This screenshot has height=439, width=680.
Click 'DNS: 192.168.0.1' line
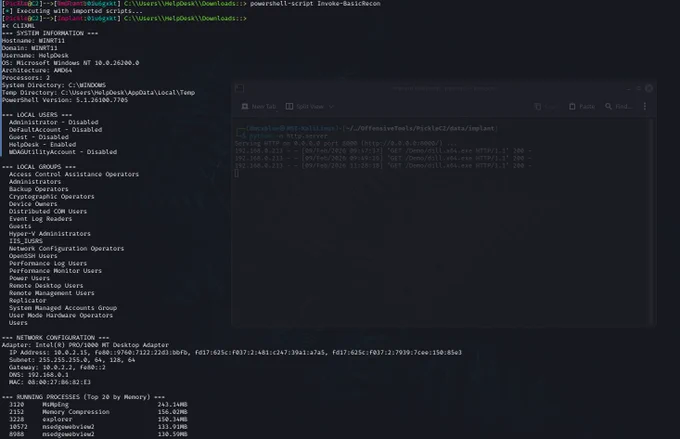click(39, 374)
